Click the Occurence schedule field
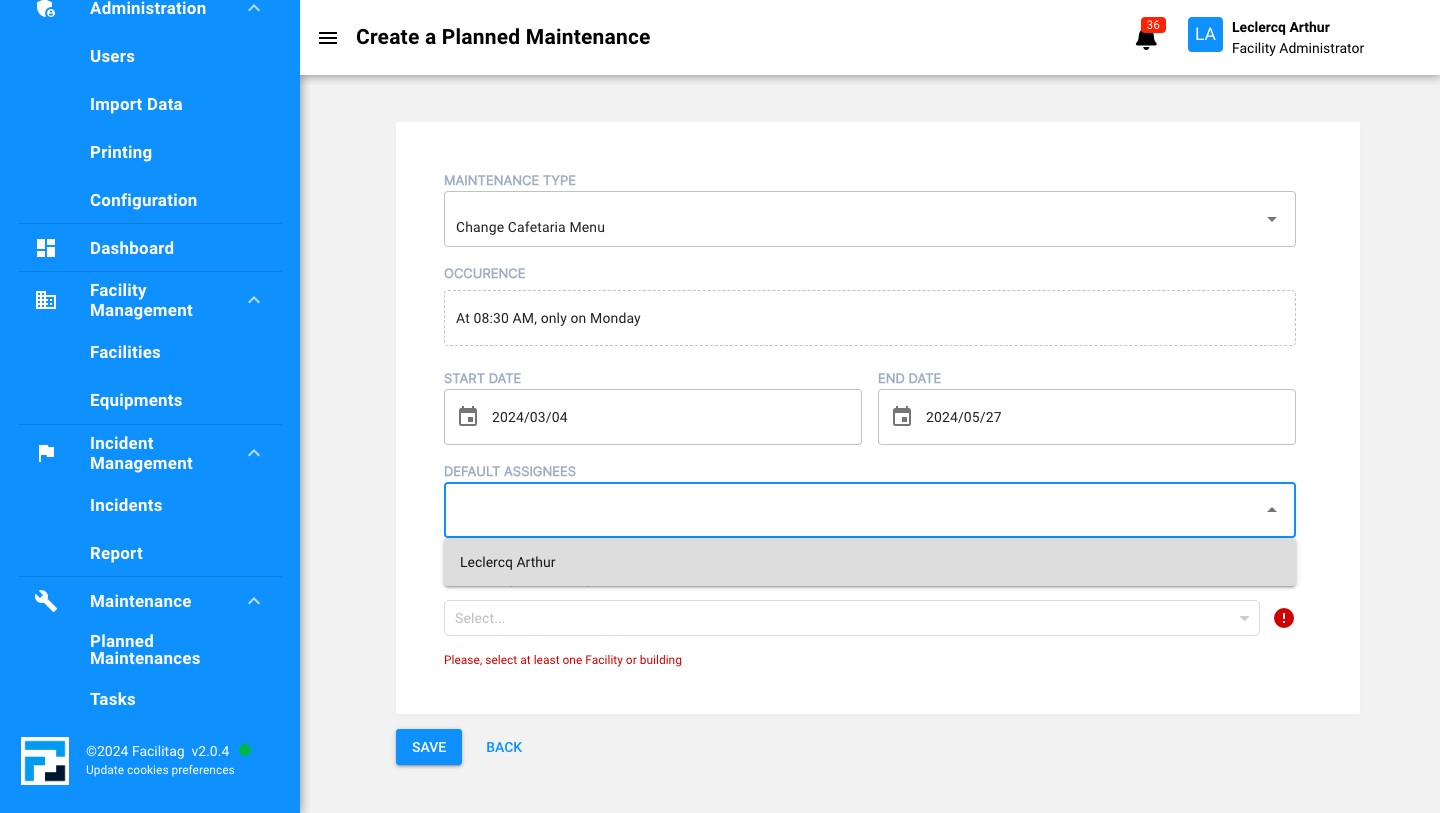 click(869, 318)
